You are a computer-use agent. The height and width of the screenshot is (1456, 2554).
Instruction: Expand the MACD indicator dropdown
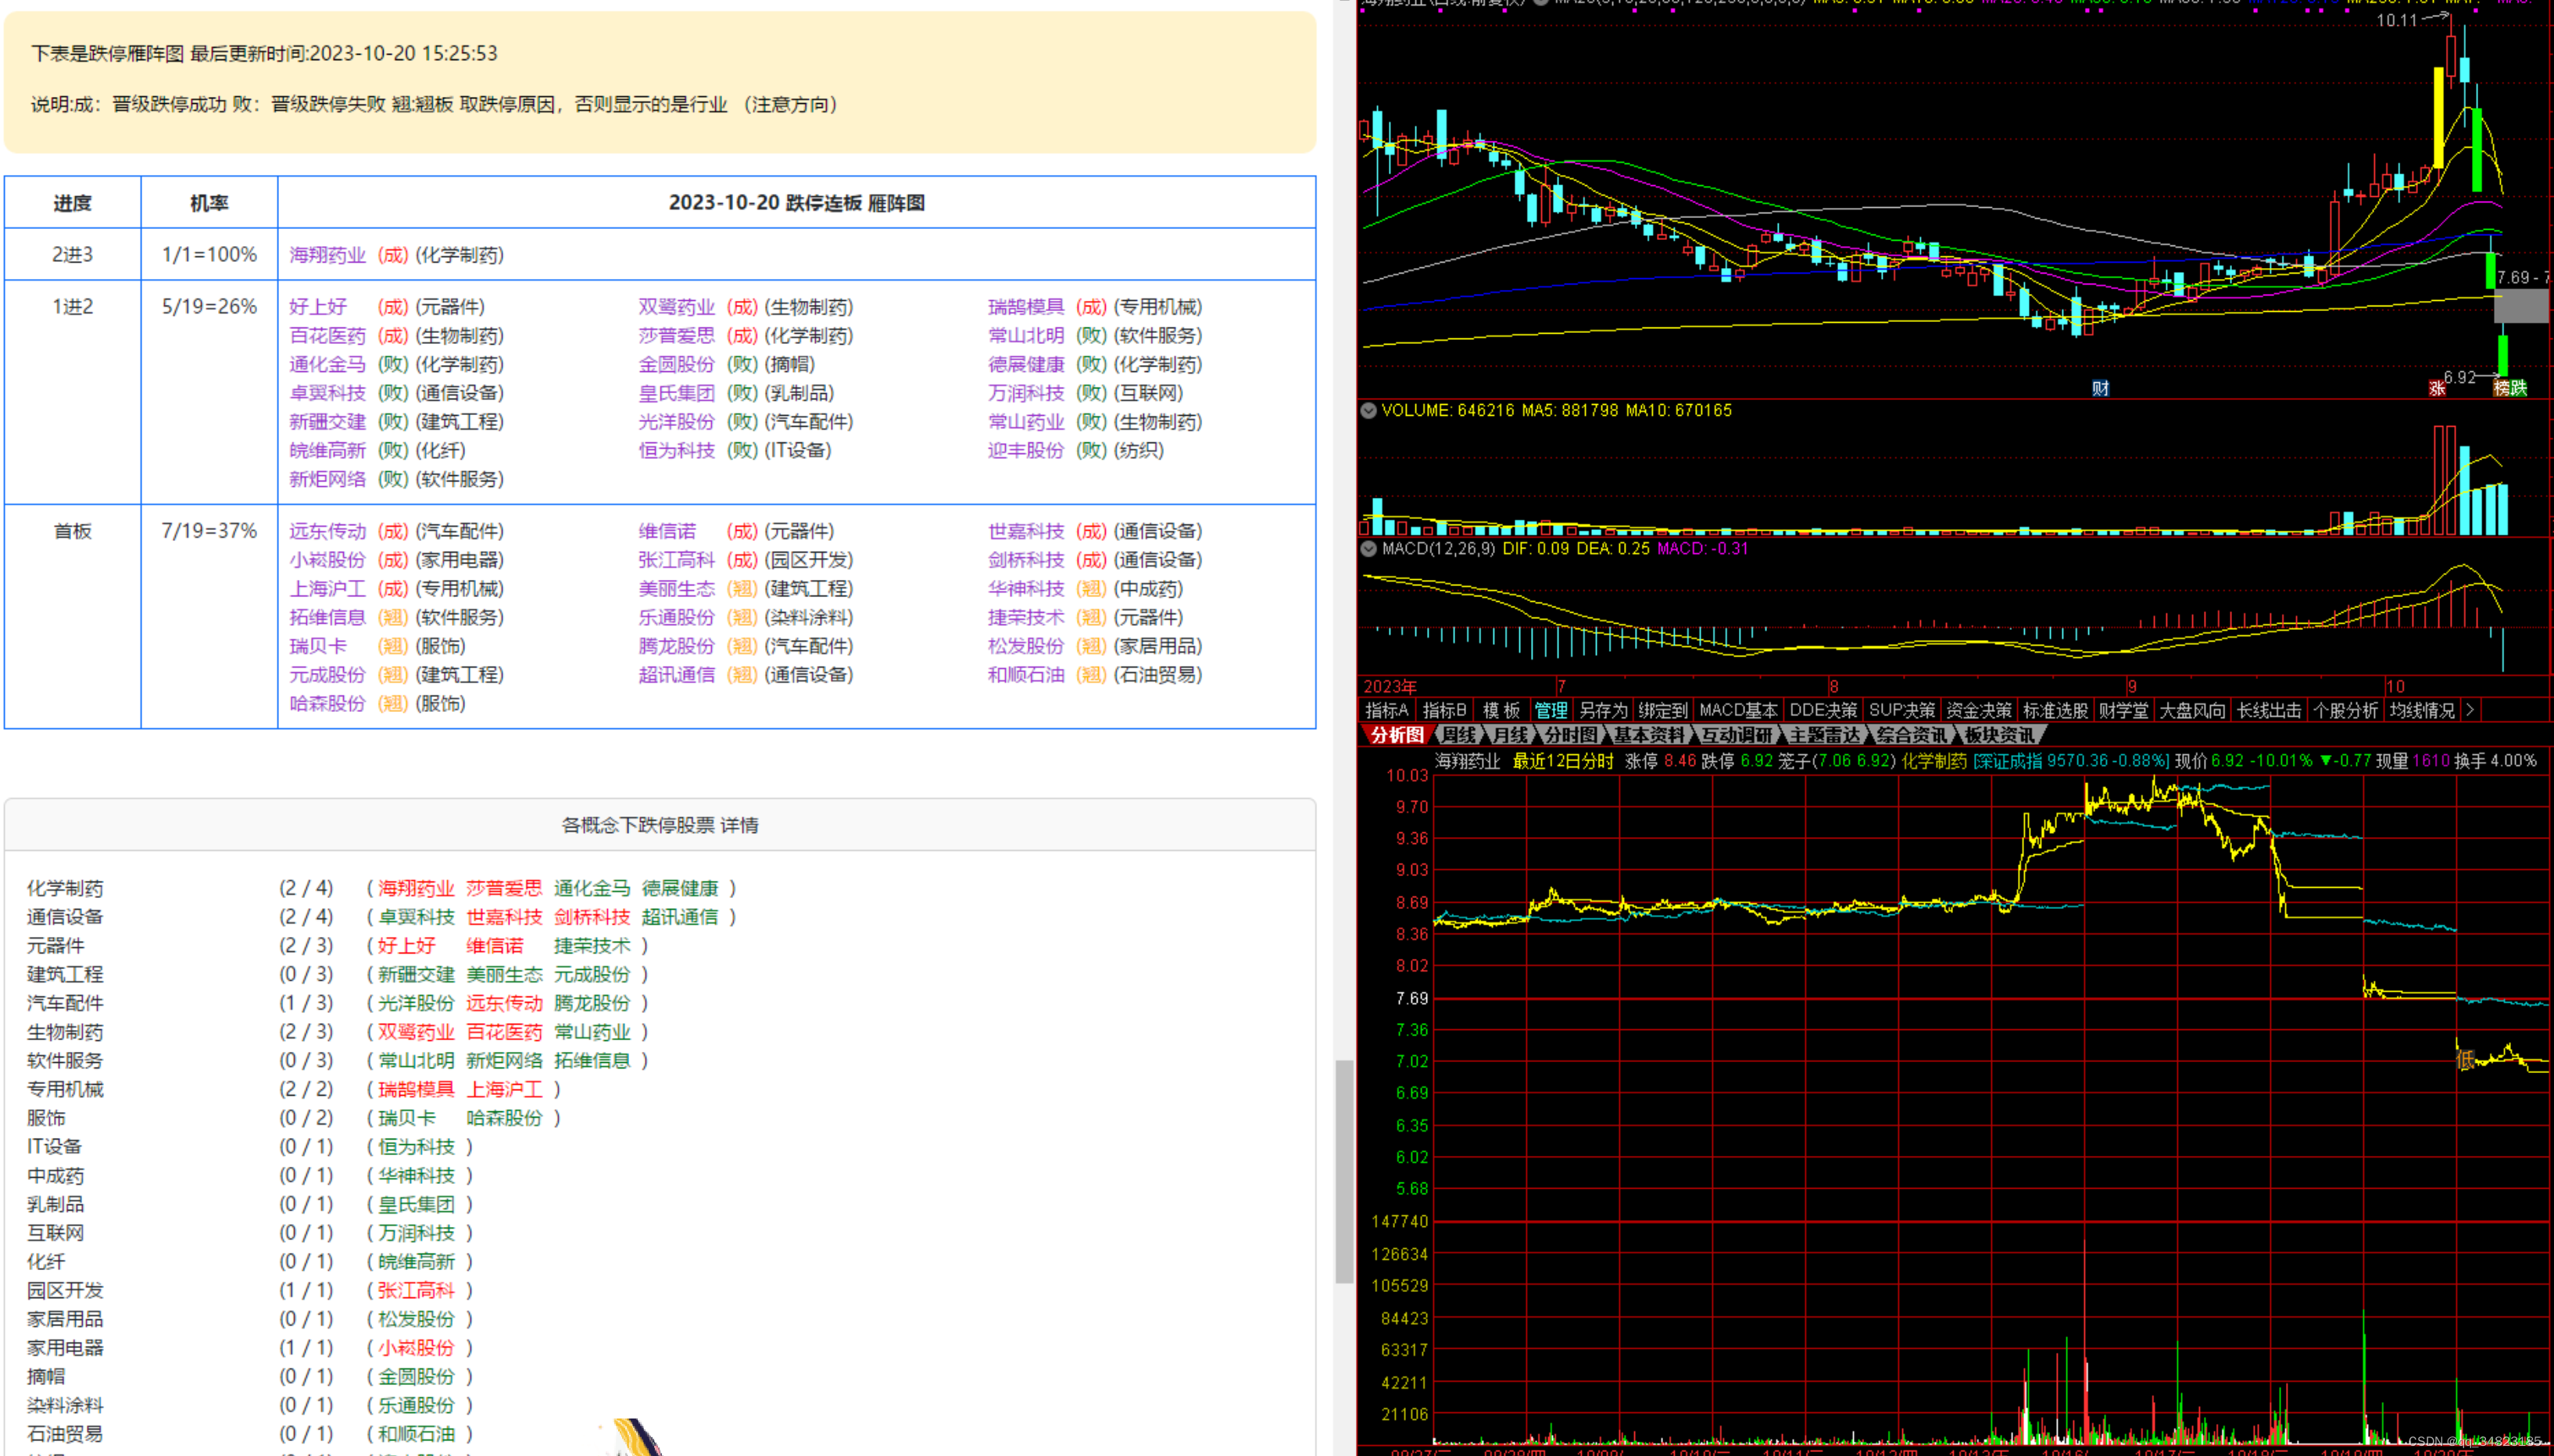(x=1368, y=548)
